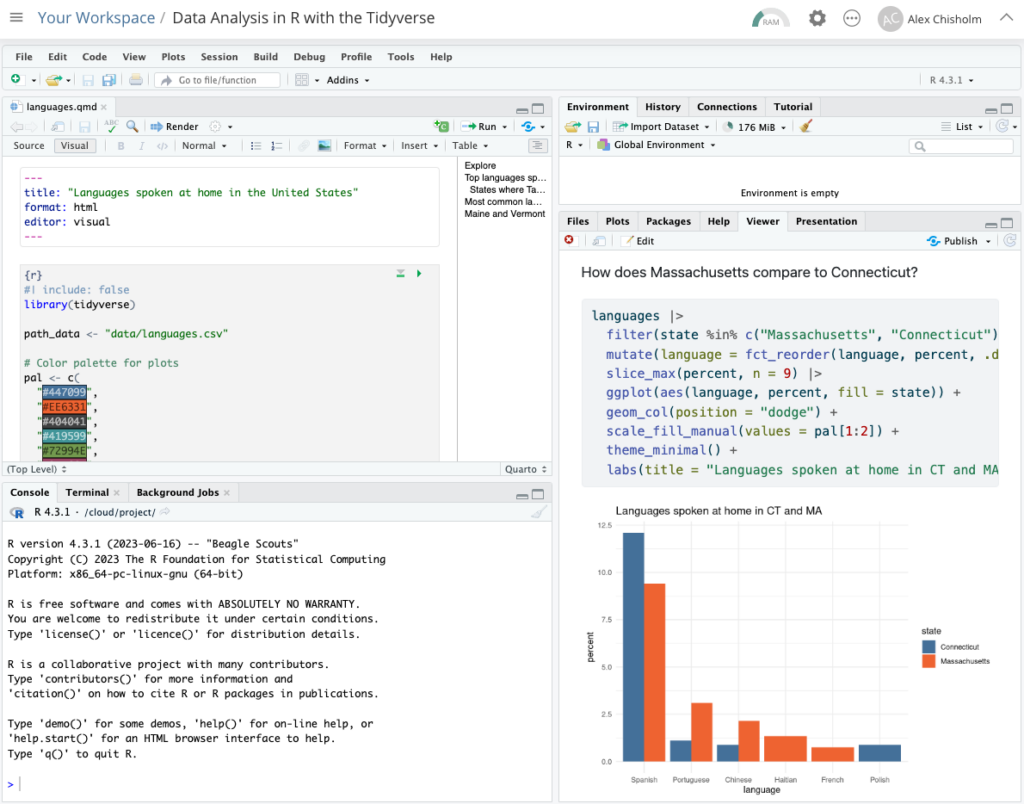The height and width of the screenshot is (804, 1024).
Task: Clear the console with the broom icon
Action: [x=539, y=513]
